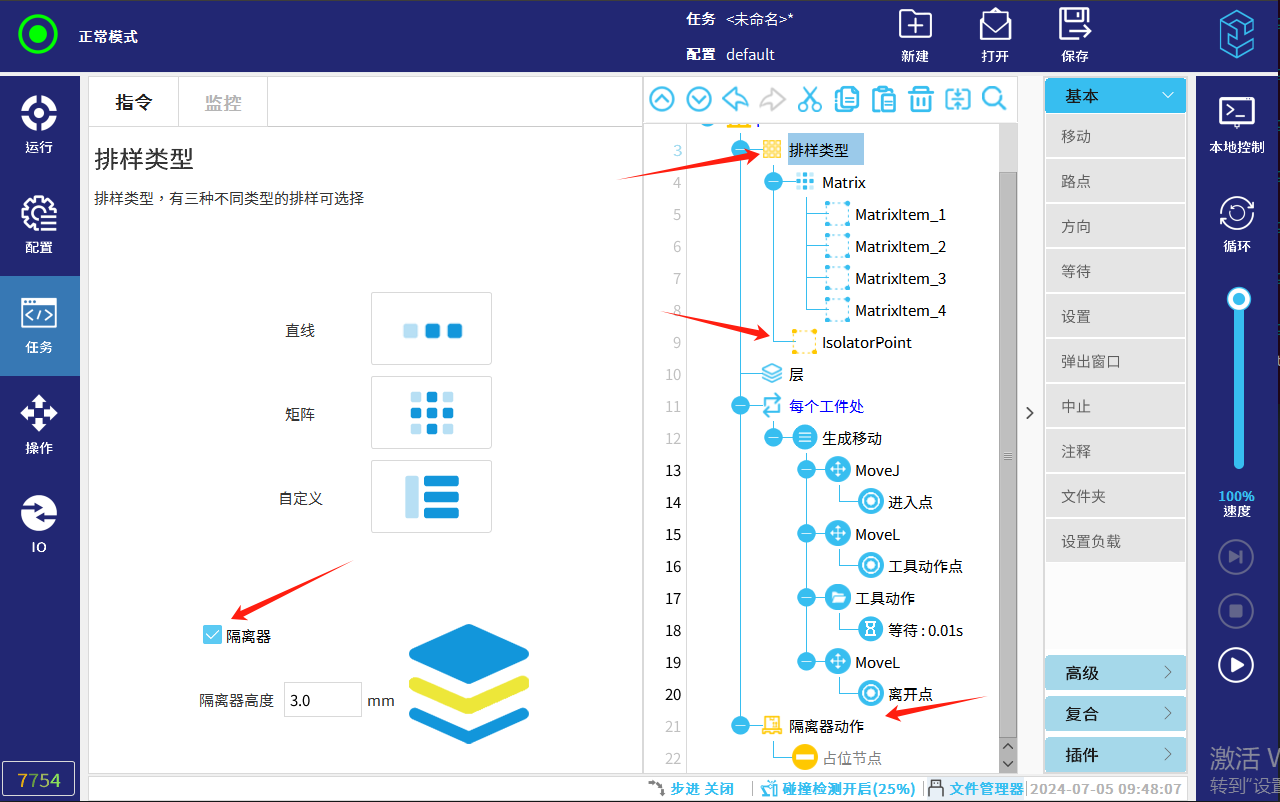Switch to the 监控 tab

pos(223,103)
